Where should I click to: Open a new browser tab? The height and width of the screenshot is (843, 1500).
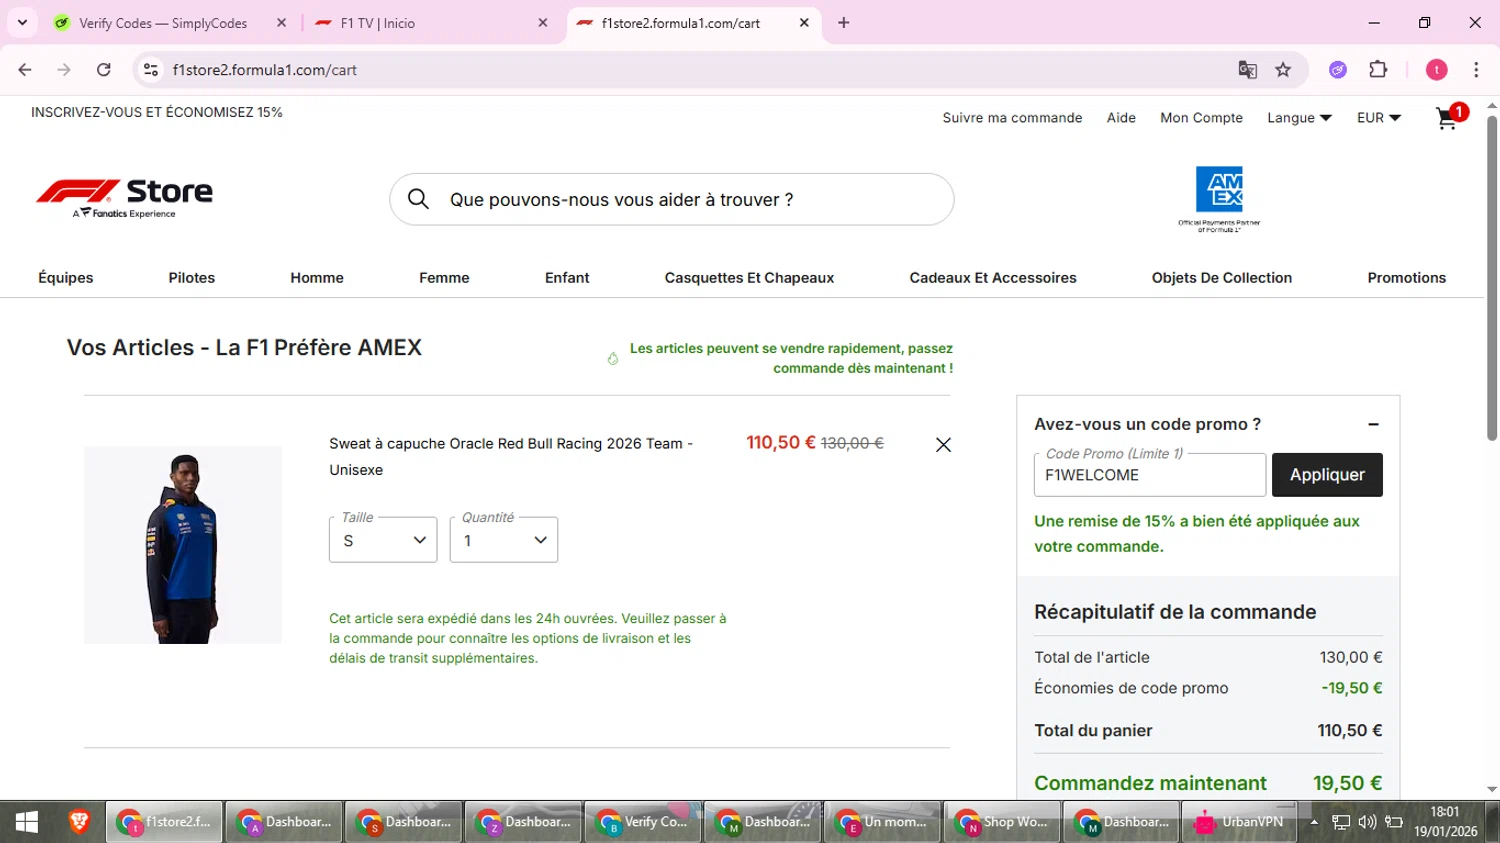[844, 23]
